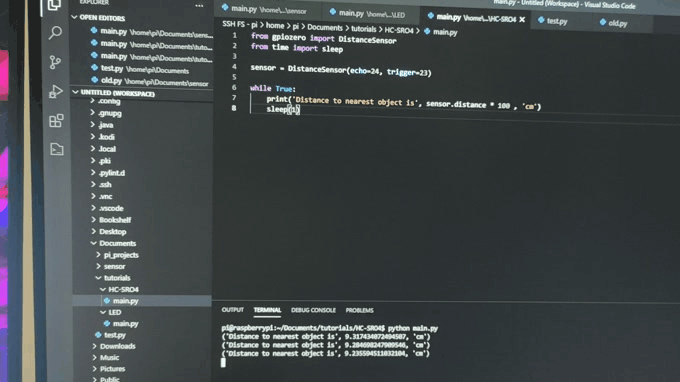Viewport: 680px width, 382px height.
Task: Open the Debug Console panel tab
Action: pos(313,310)
